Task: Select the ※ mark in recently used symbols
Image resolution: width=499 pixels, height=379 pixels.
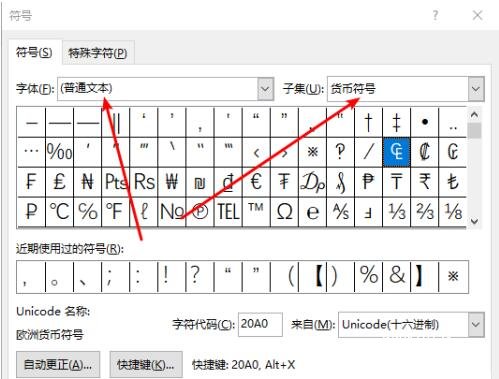Action: (x=453, y=276)
